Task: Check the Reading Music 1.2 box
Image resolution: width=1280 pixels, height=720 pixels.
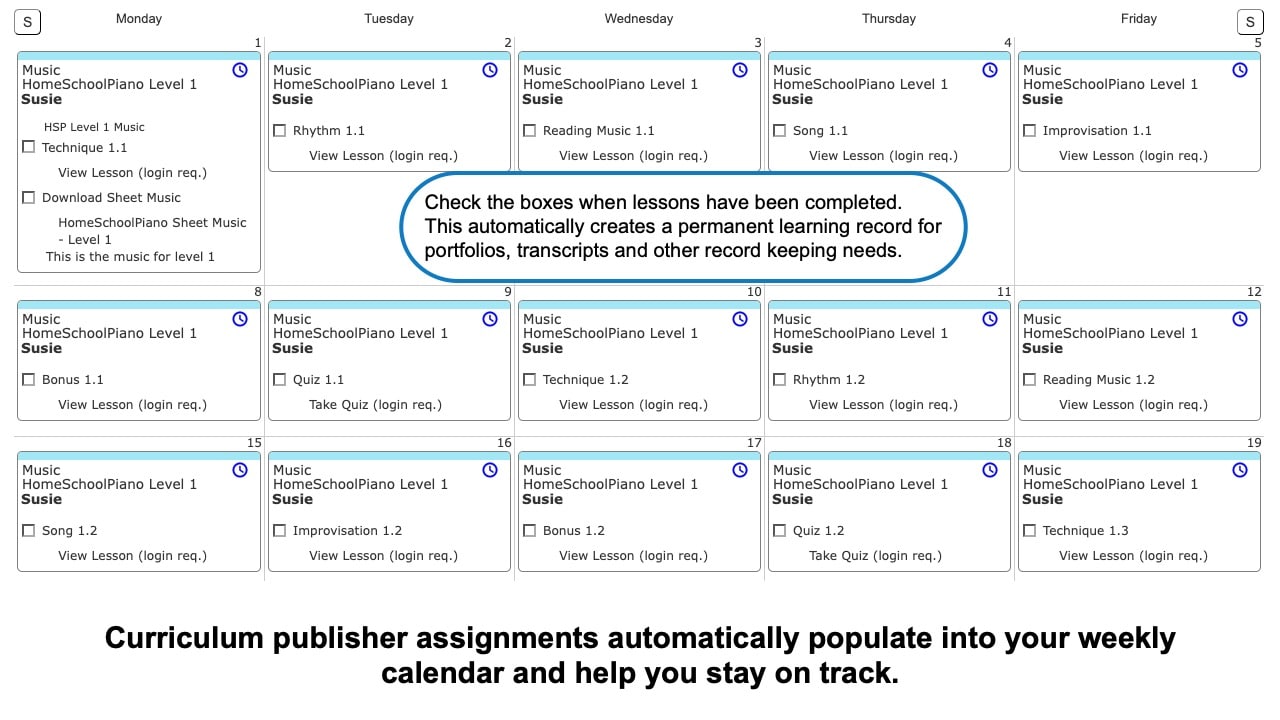Action: 1030,379
